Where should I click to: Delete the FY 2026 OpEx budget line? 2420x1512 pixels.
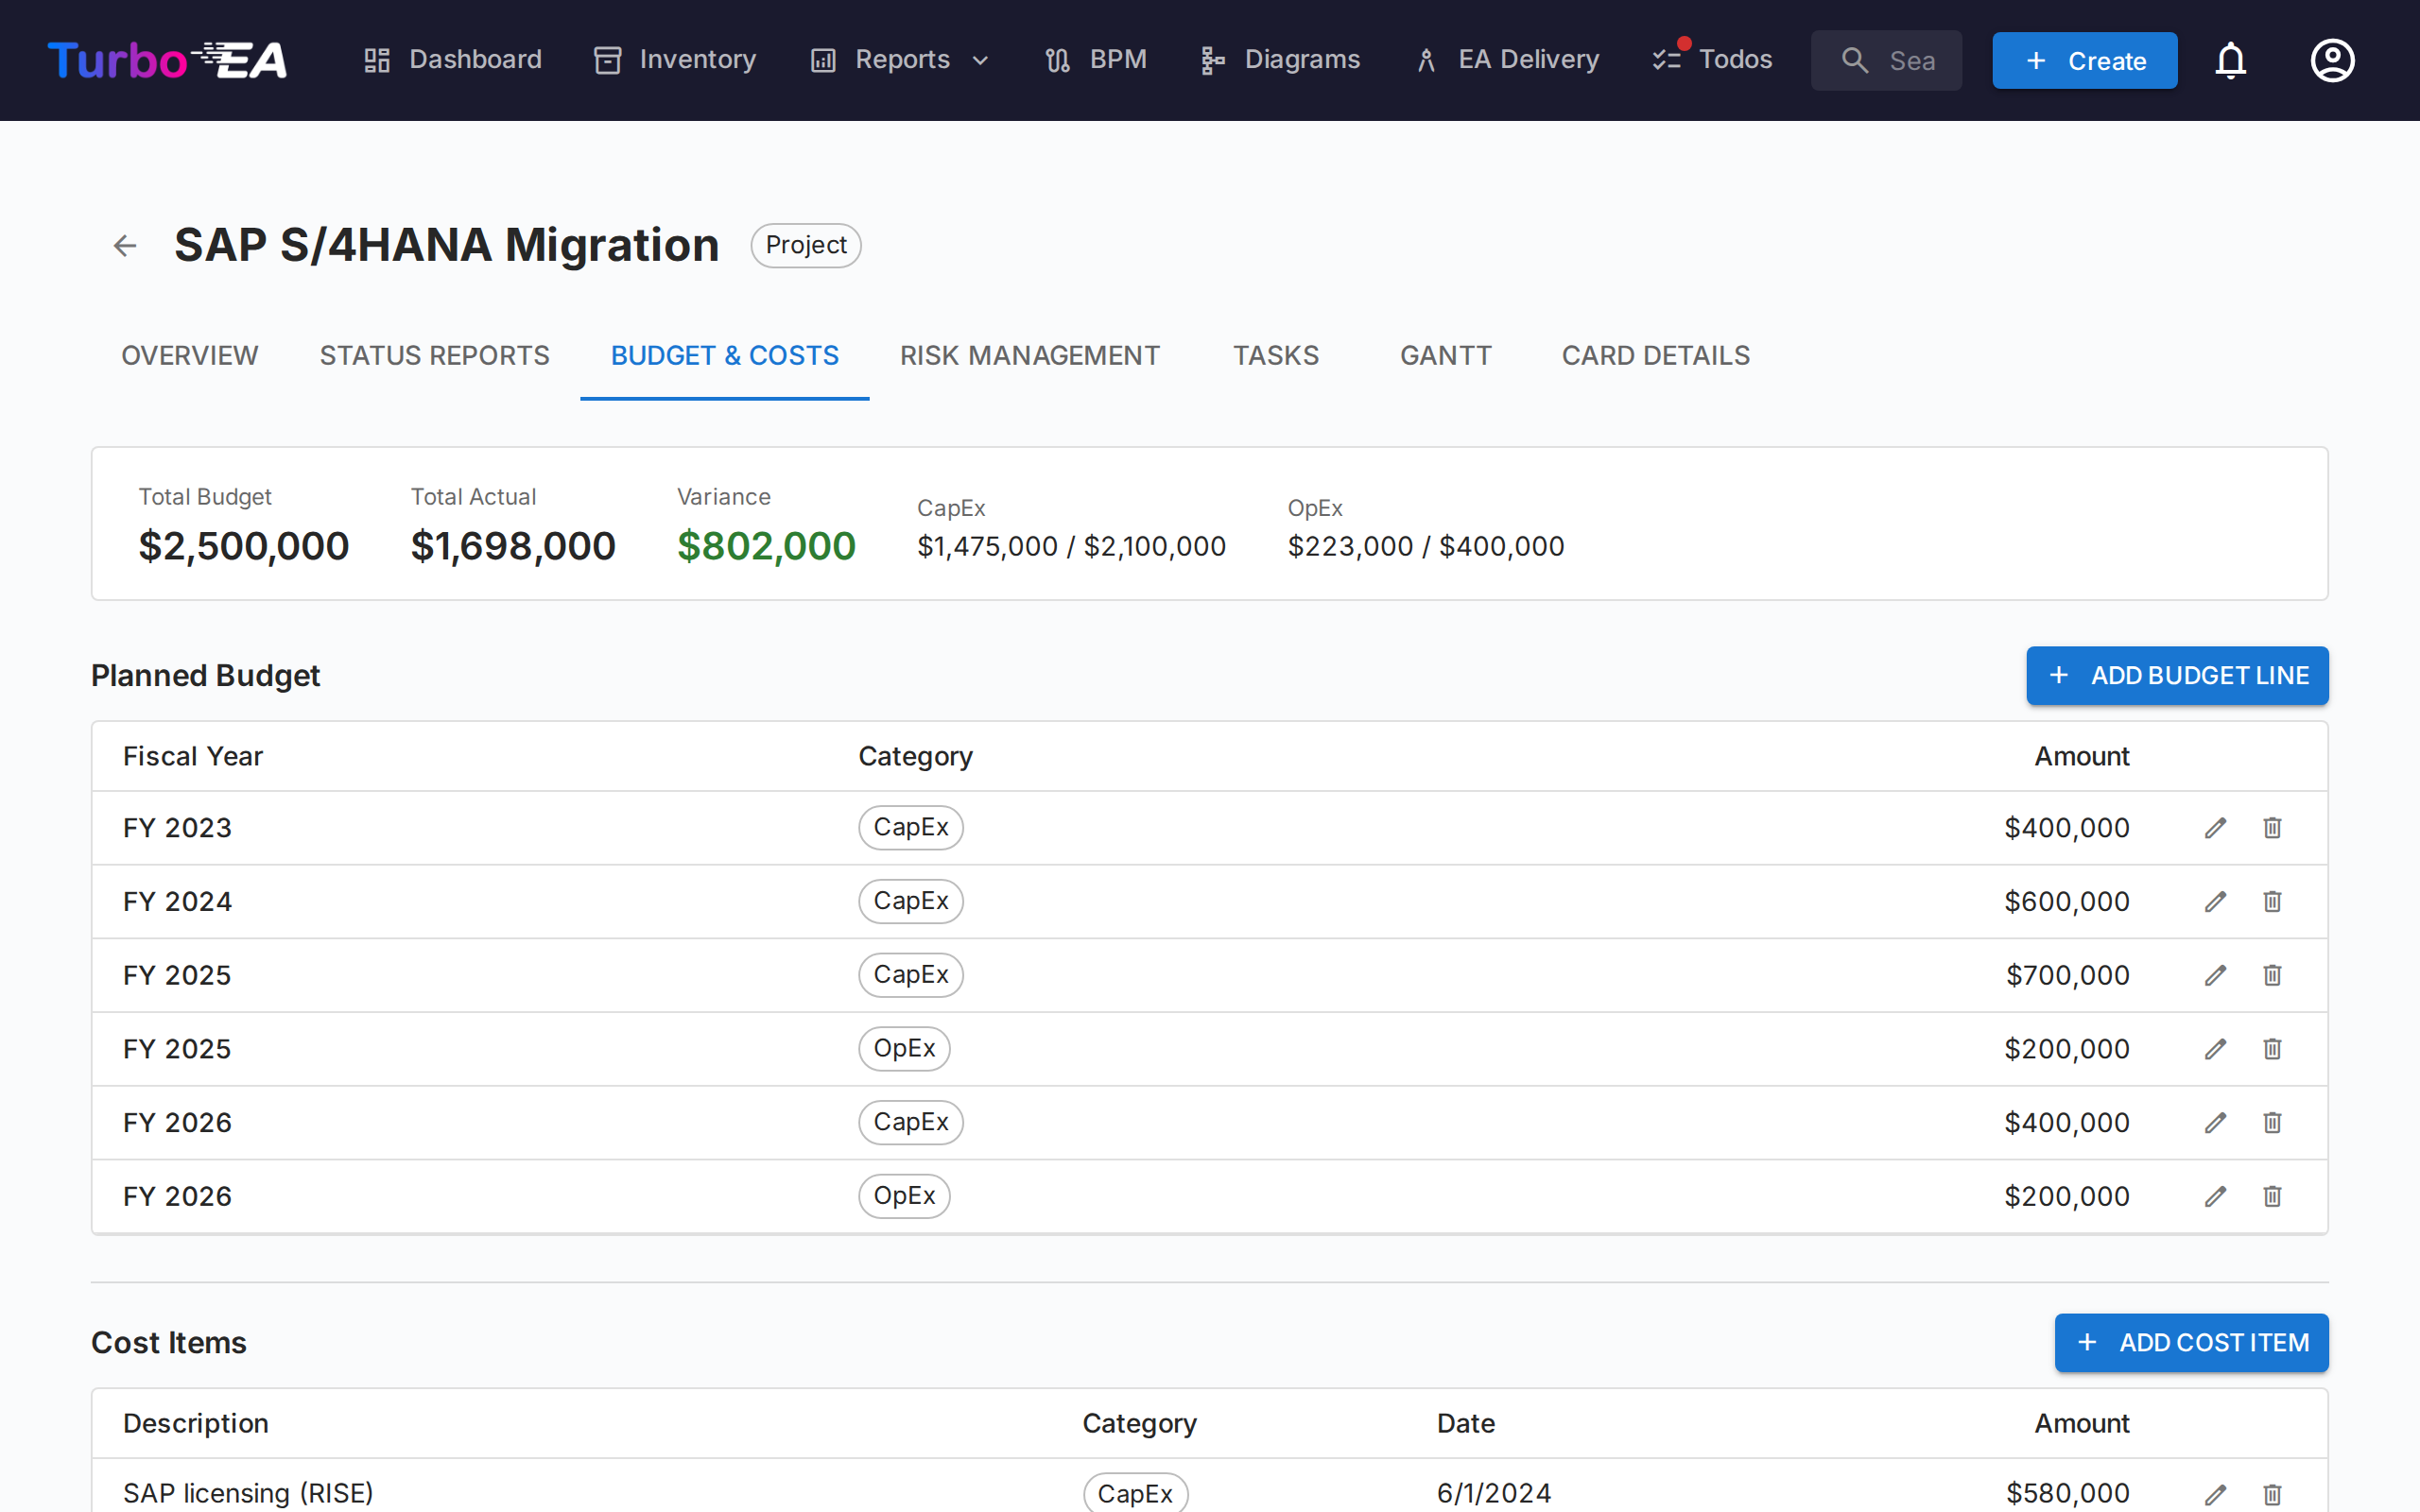[x=2272, y=1196]
